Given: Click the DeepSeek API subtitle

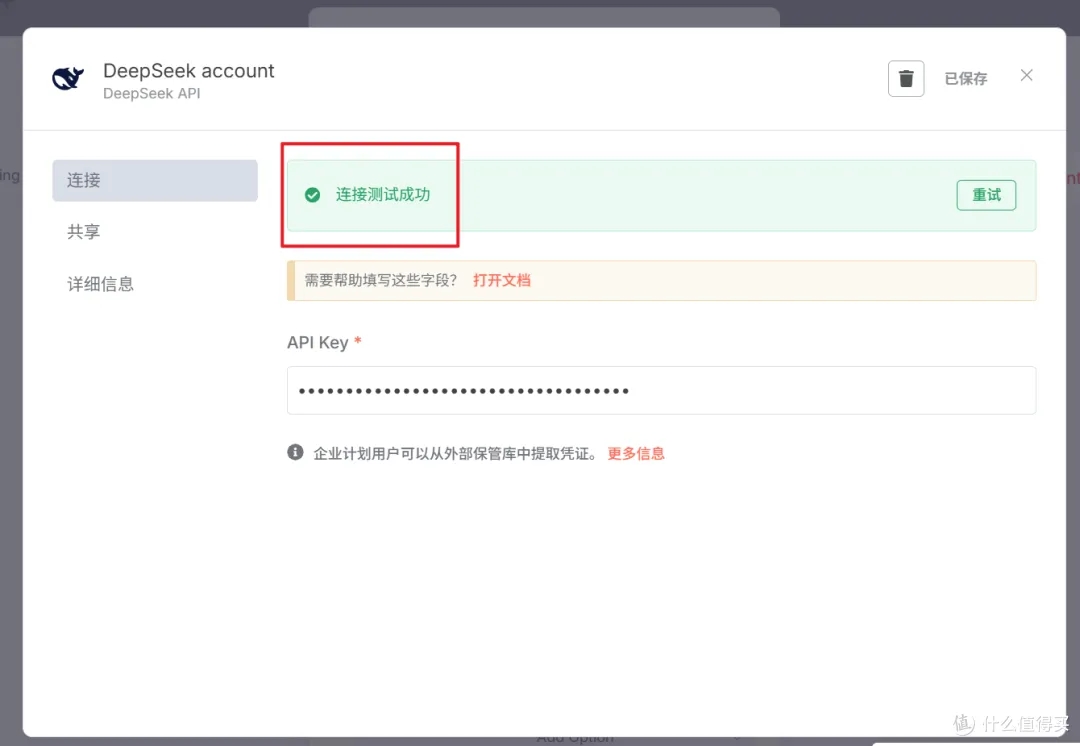Looking at the screenshot, I should click(152, 94).
